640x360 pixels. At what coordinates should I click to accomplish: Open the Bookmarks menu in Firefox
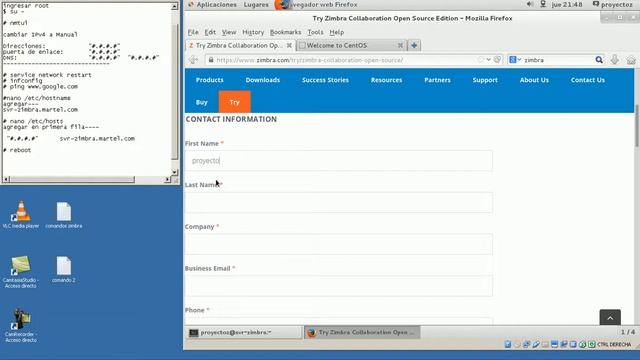coord(285,32)
